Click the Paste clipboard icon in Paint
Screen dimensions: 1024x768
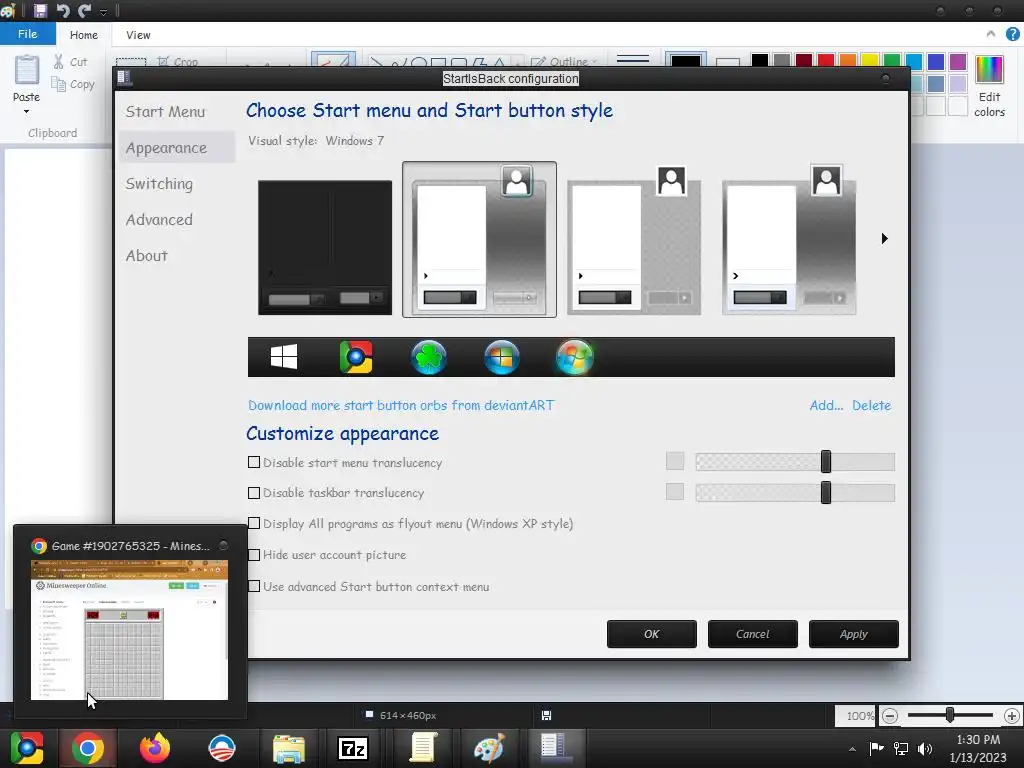(27, 70)
